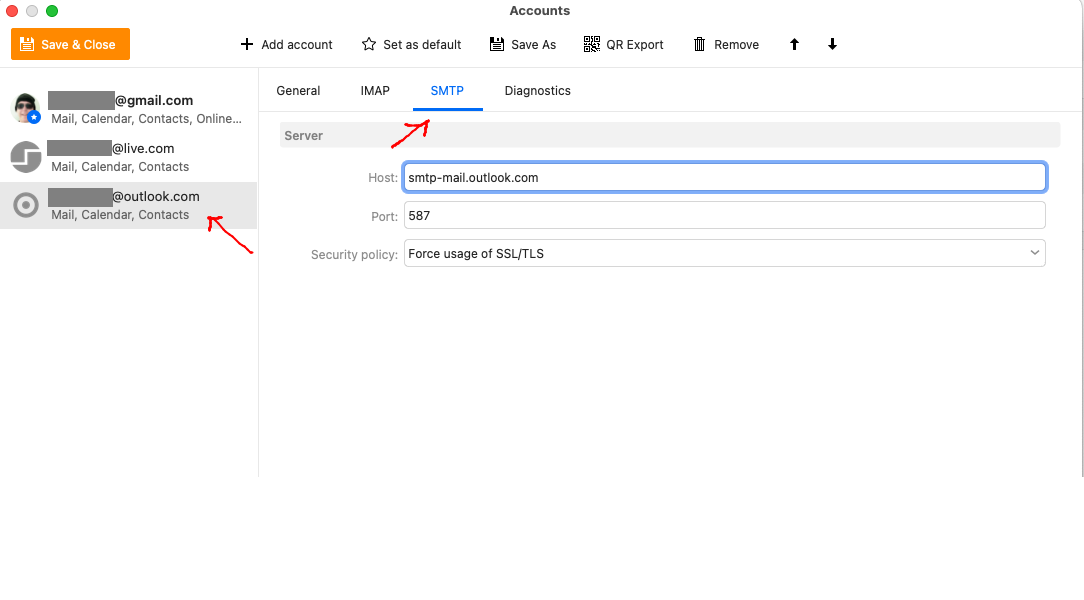Click the Server section header
The height and width of the screenshot is (600, 1084).
[x=670, y=135]
